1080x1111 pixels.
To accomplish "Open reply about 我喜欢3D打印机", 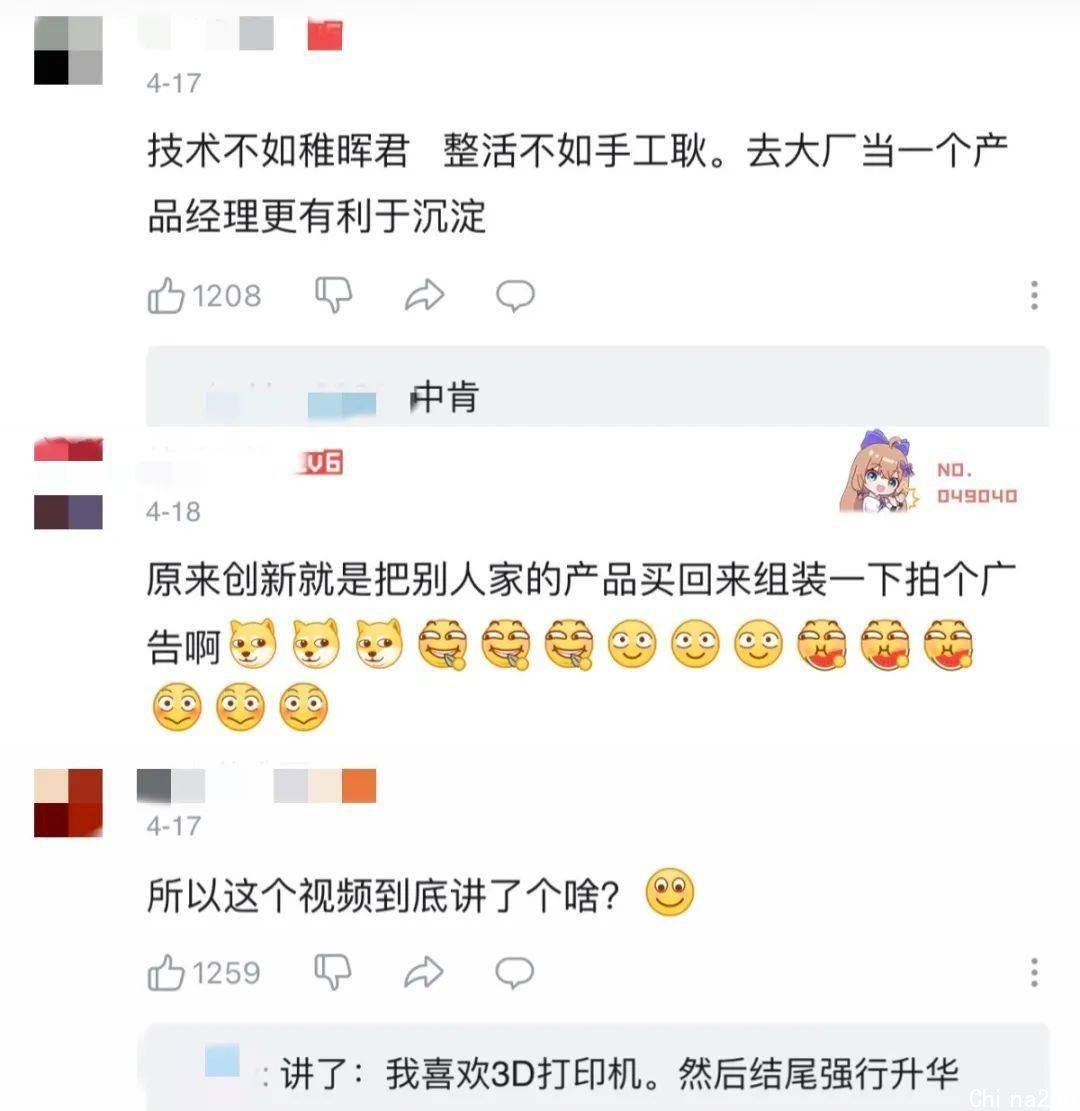I will pos(597,1067).
